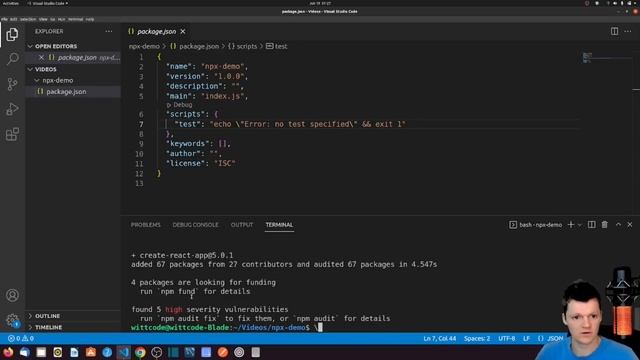Open Firefox from the dock

[x=8, y=352]
